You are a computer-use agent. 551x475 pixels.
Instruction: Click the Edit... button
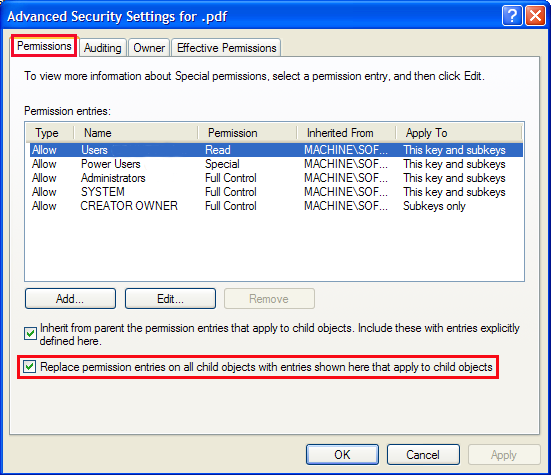[170, 299]
